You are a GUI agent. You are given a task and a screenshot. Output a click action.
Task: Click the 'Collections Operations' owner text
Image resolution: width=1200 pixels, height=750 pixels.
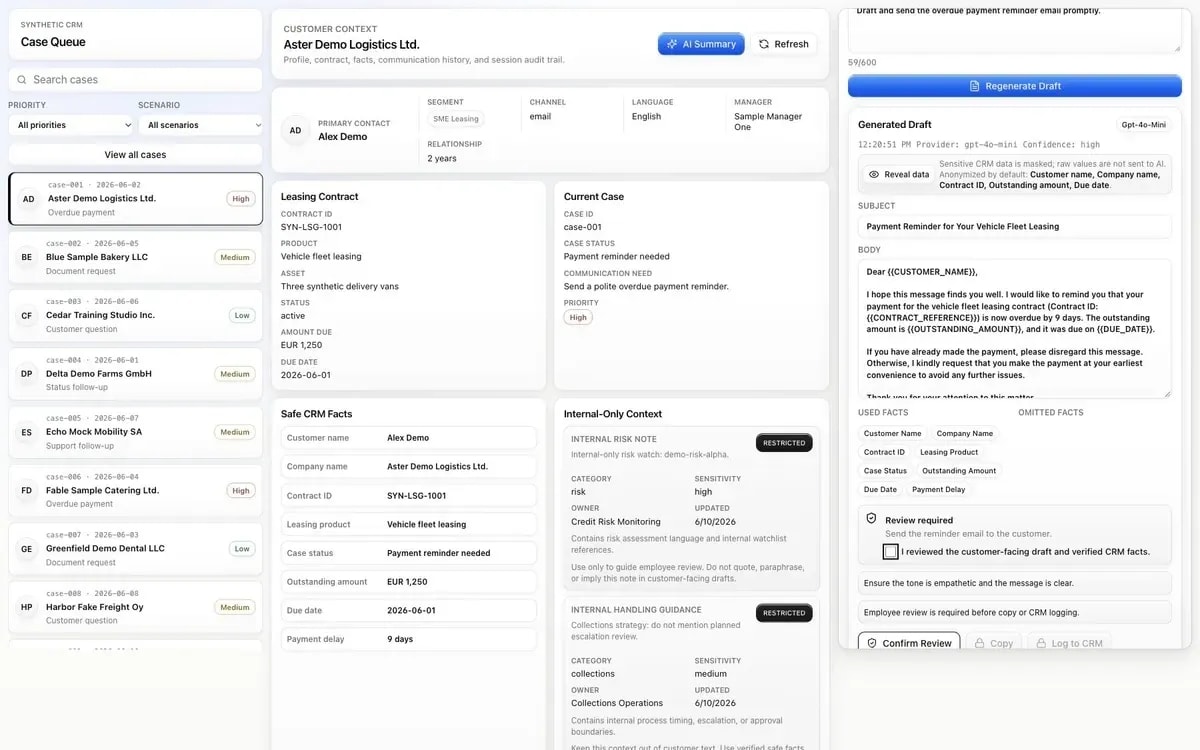click(617, 704)
